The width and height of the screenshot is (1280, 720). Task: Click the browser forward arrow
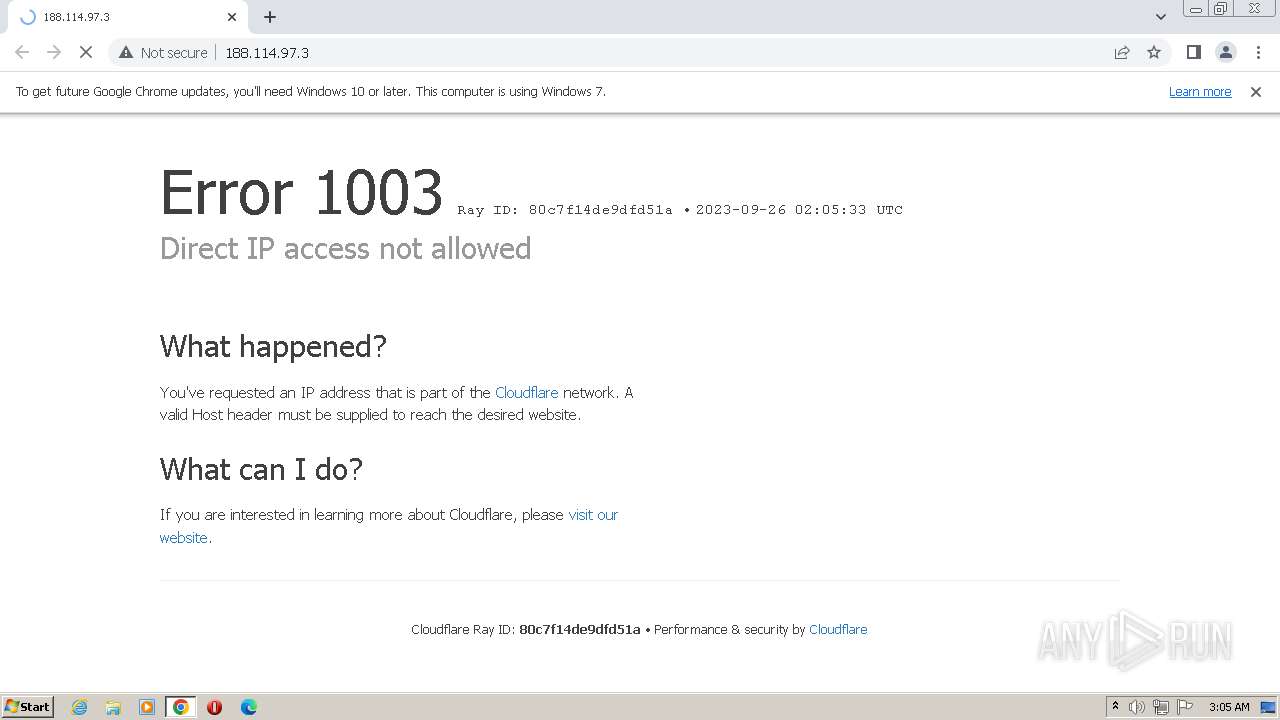click(x=54, y=52)
